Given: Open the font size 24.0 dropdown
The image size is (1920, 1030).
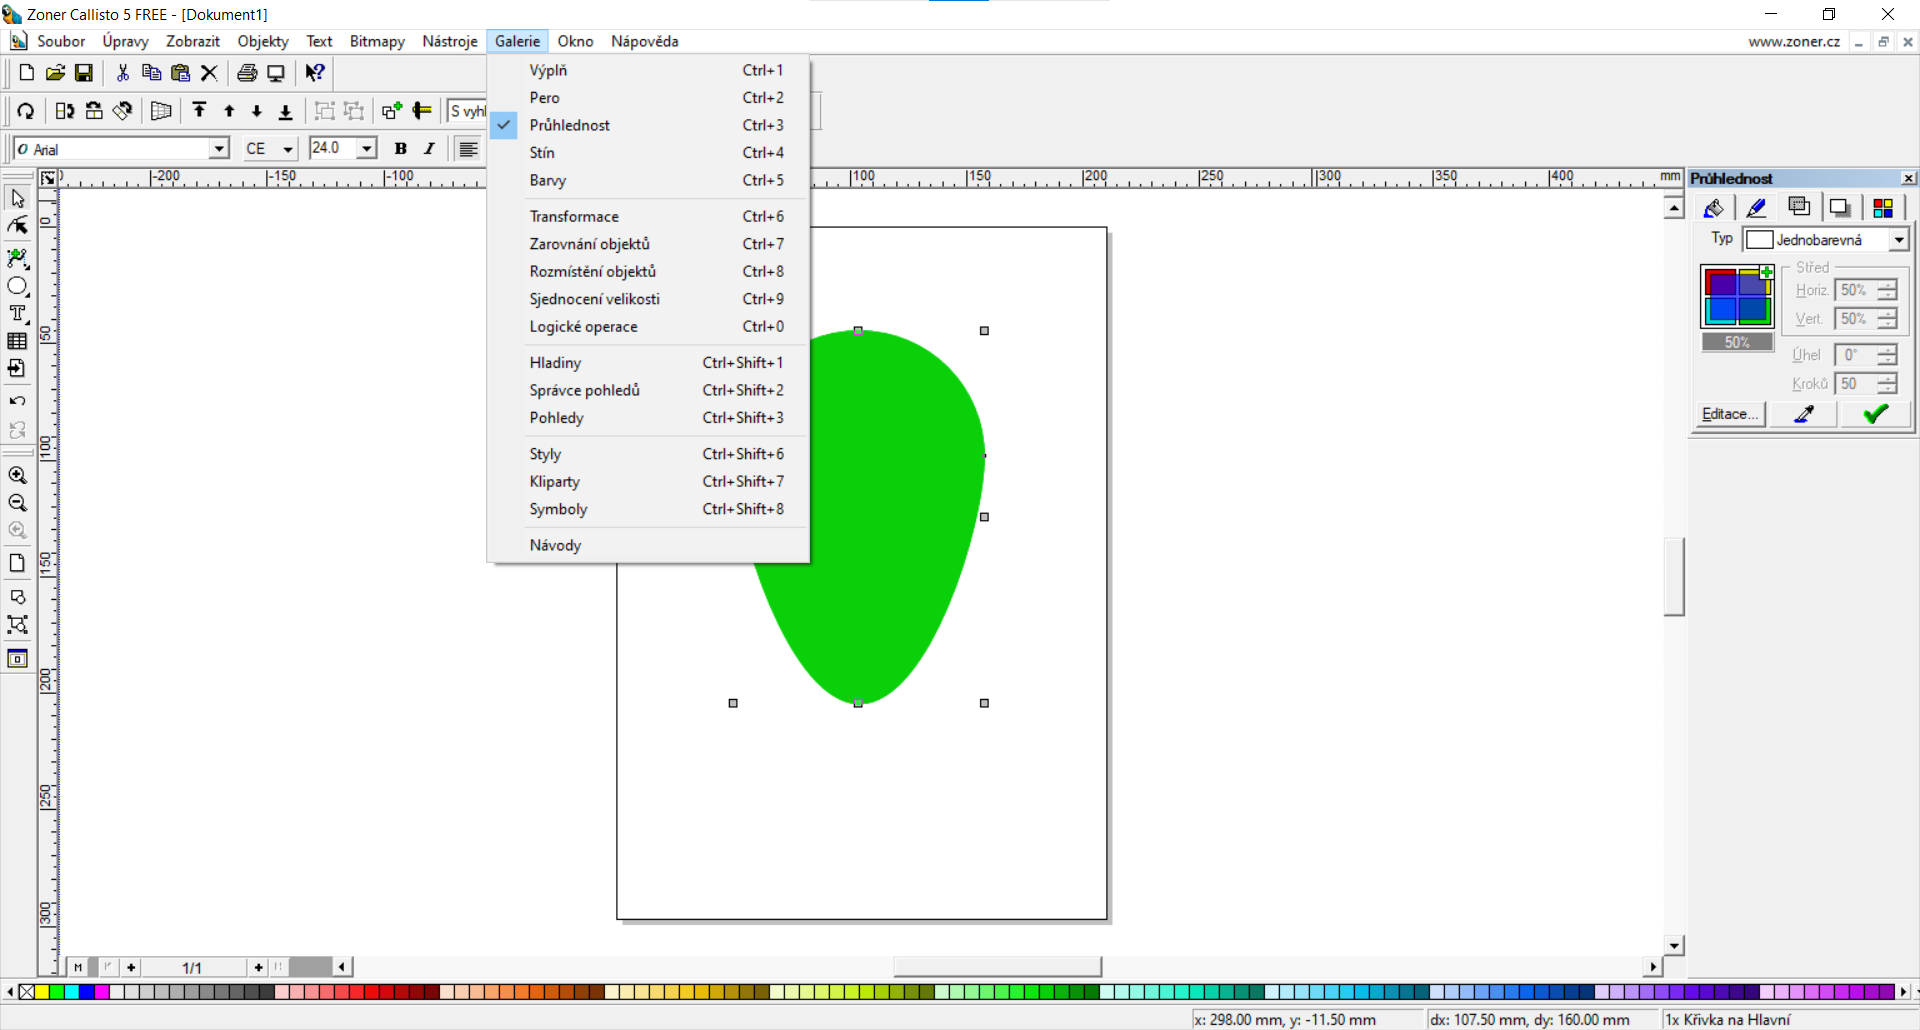Looking at the screenshot, I should pos(367,149).
